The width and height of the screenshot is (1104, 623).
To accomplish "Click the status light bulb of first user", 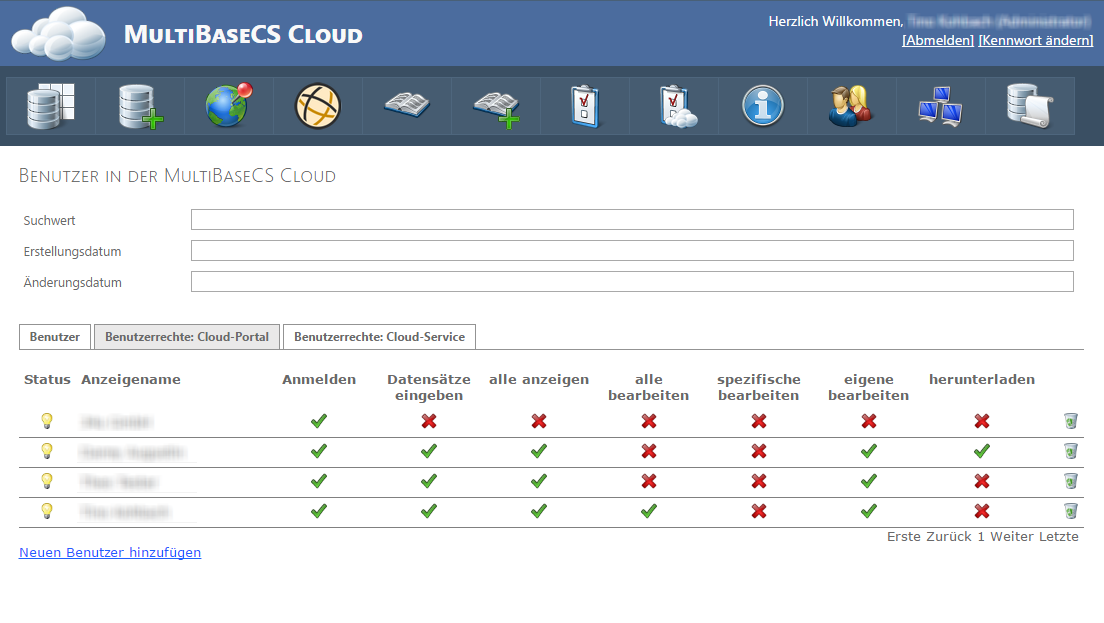I will click(46, 421).
